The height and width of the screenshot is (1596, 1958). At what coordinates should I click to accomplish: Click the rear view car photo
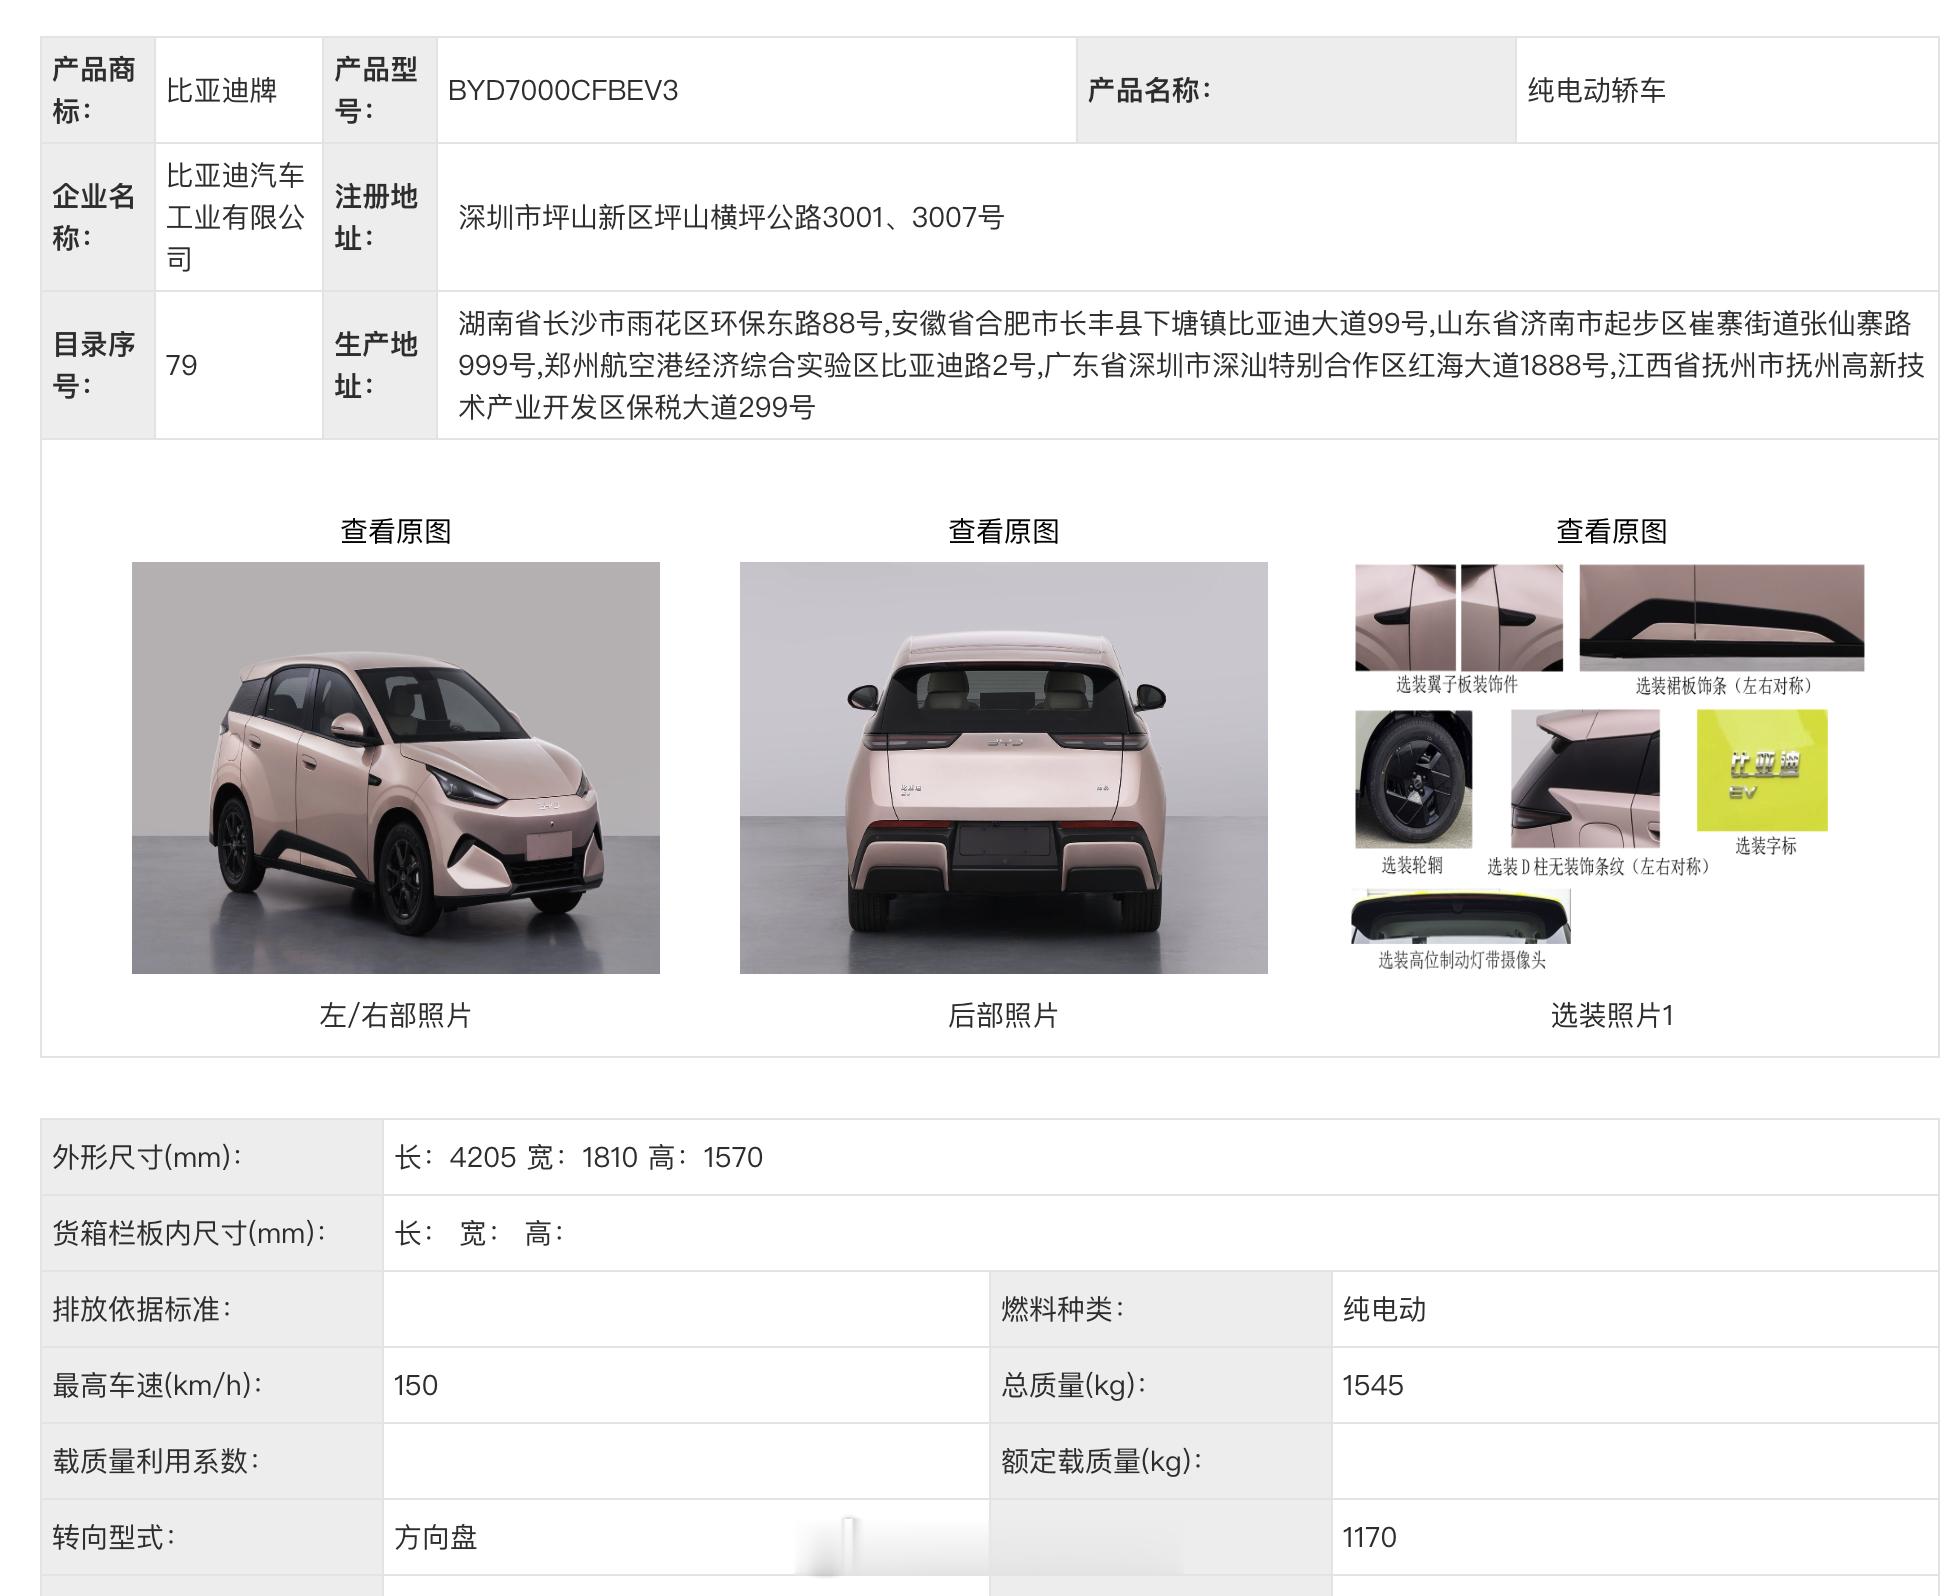(x=1003, y=767)
